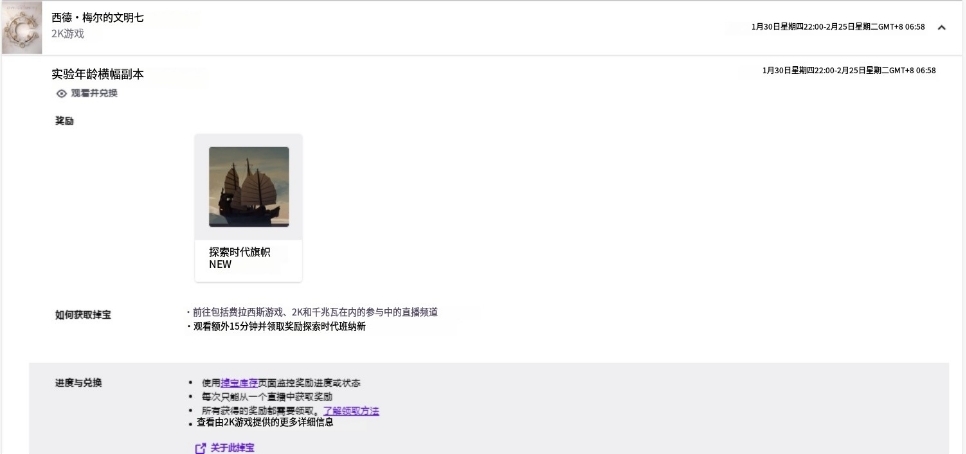Click the 实验年龄横幅副本 drop heading
Image resolution: width=966 pixels, height=454 pixels.
[x=98, y=75]
